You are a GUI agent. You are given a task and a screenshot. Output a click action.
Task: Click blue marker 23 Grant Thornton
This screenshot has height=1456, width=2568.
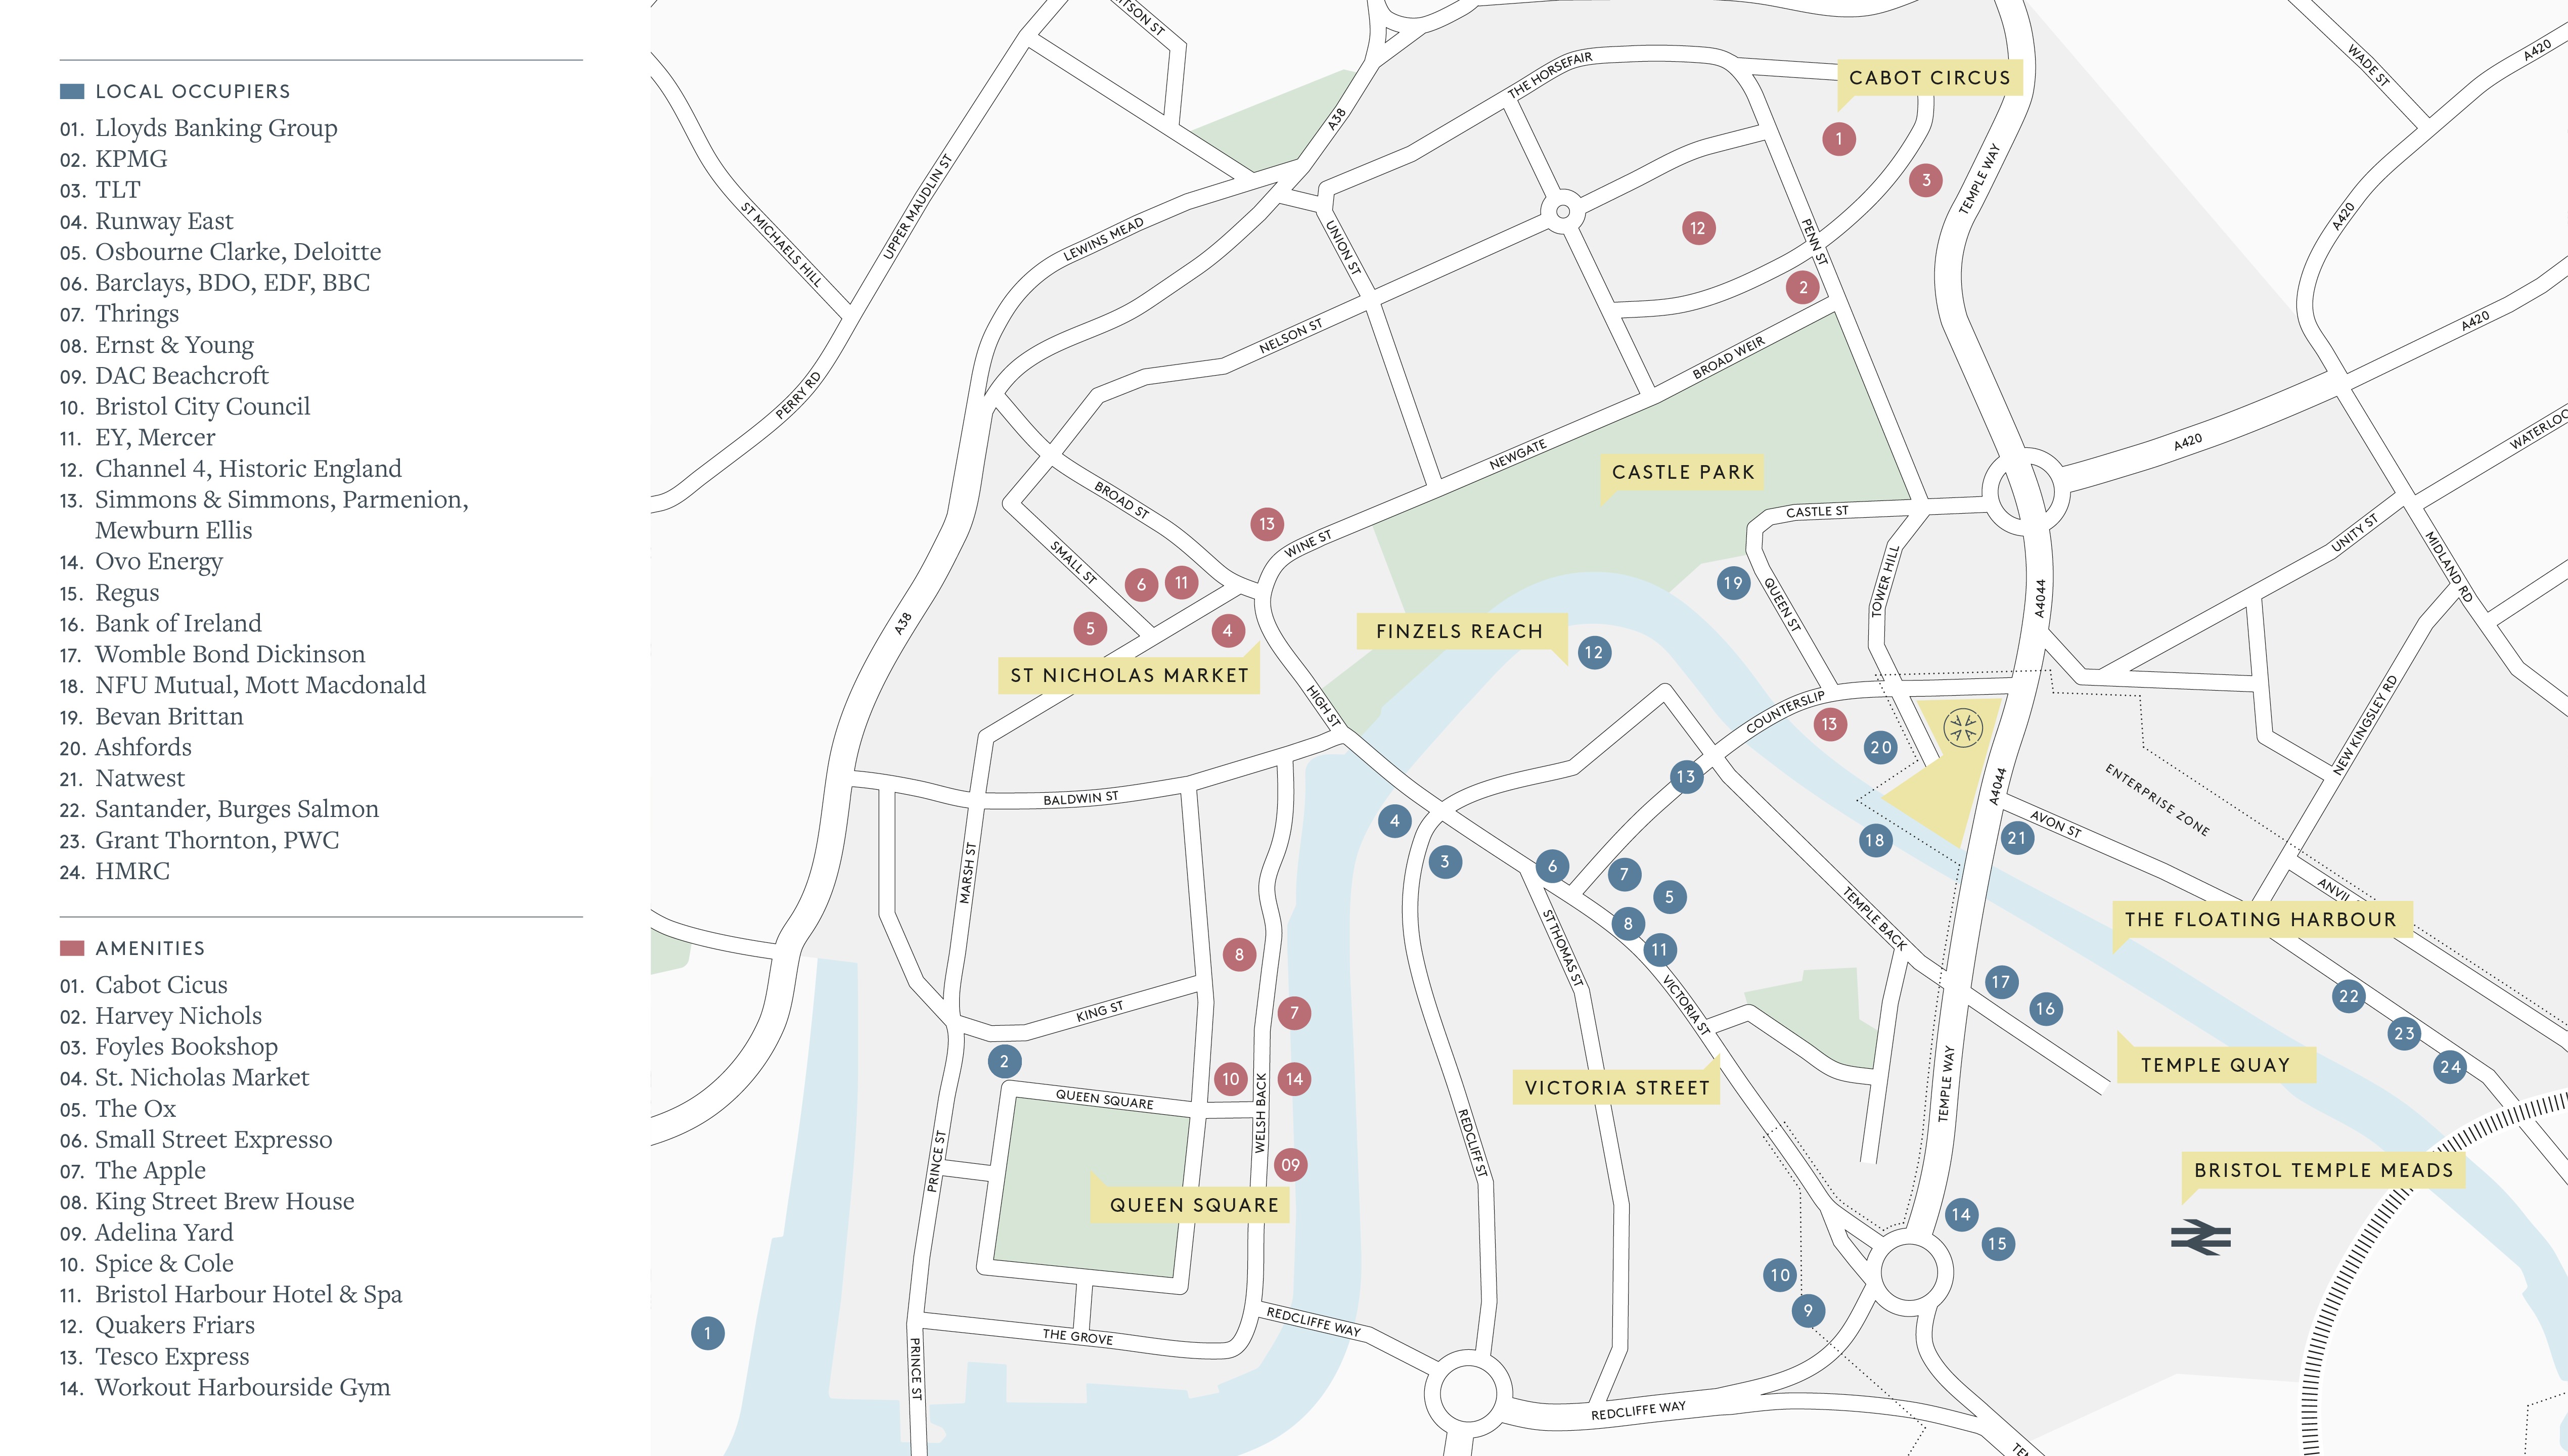tap(2404, 1034)
